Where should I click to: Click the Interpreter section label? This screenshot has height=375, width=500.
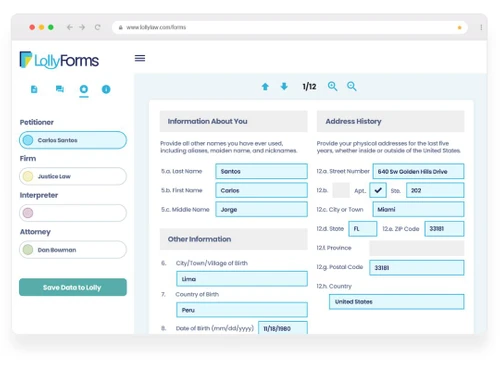(x=39, y=195)
